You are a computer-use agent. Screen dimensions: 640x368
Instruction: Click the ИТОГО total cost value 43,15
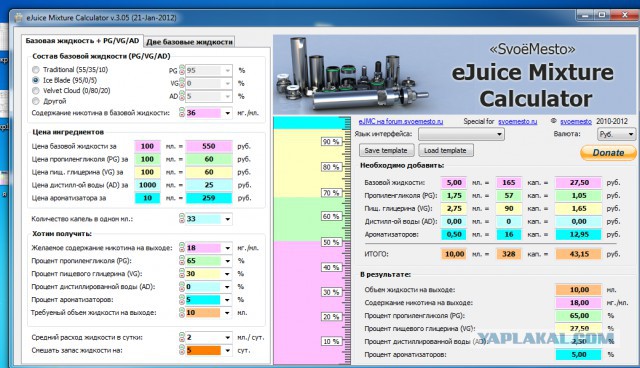(x=579, y=254)
